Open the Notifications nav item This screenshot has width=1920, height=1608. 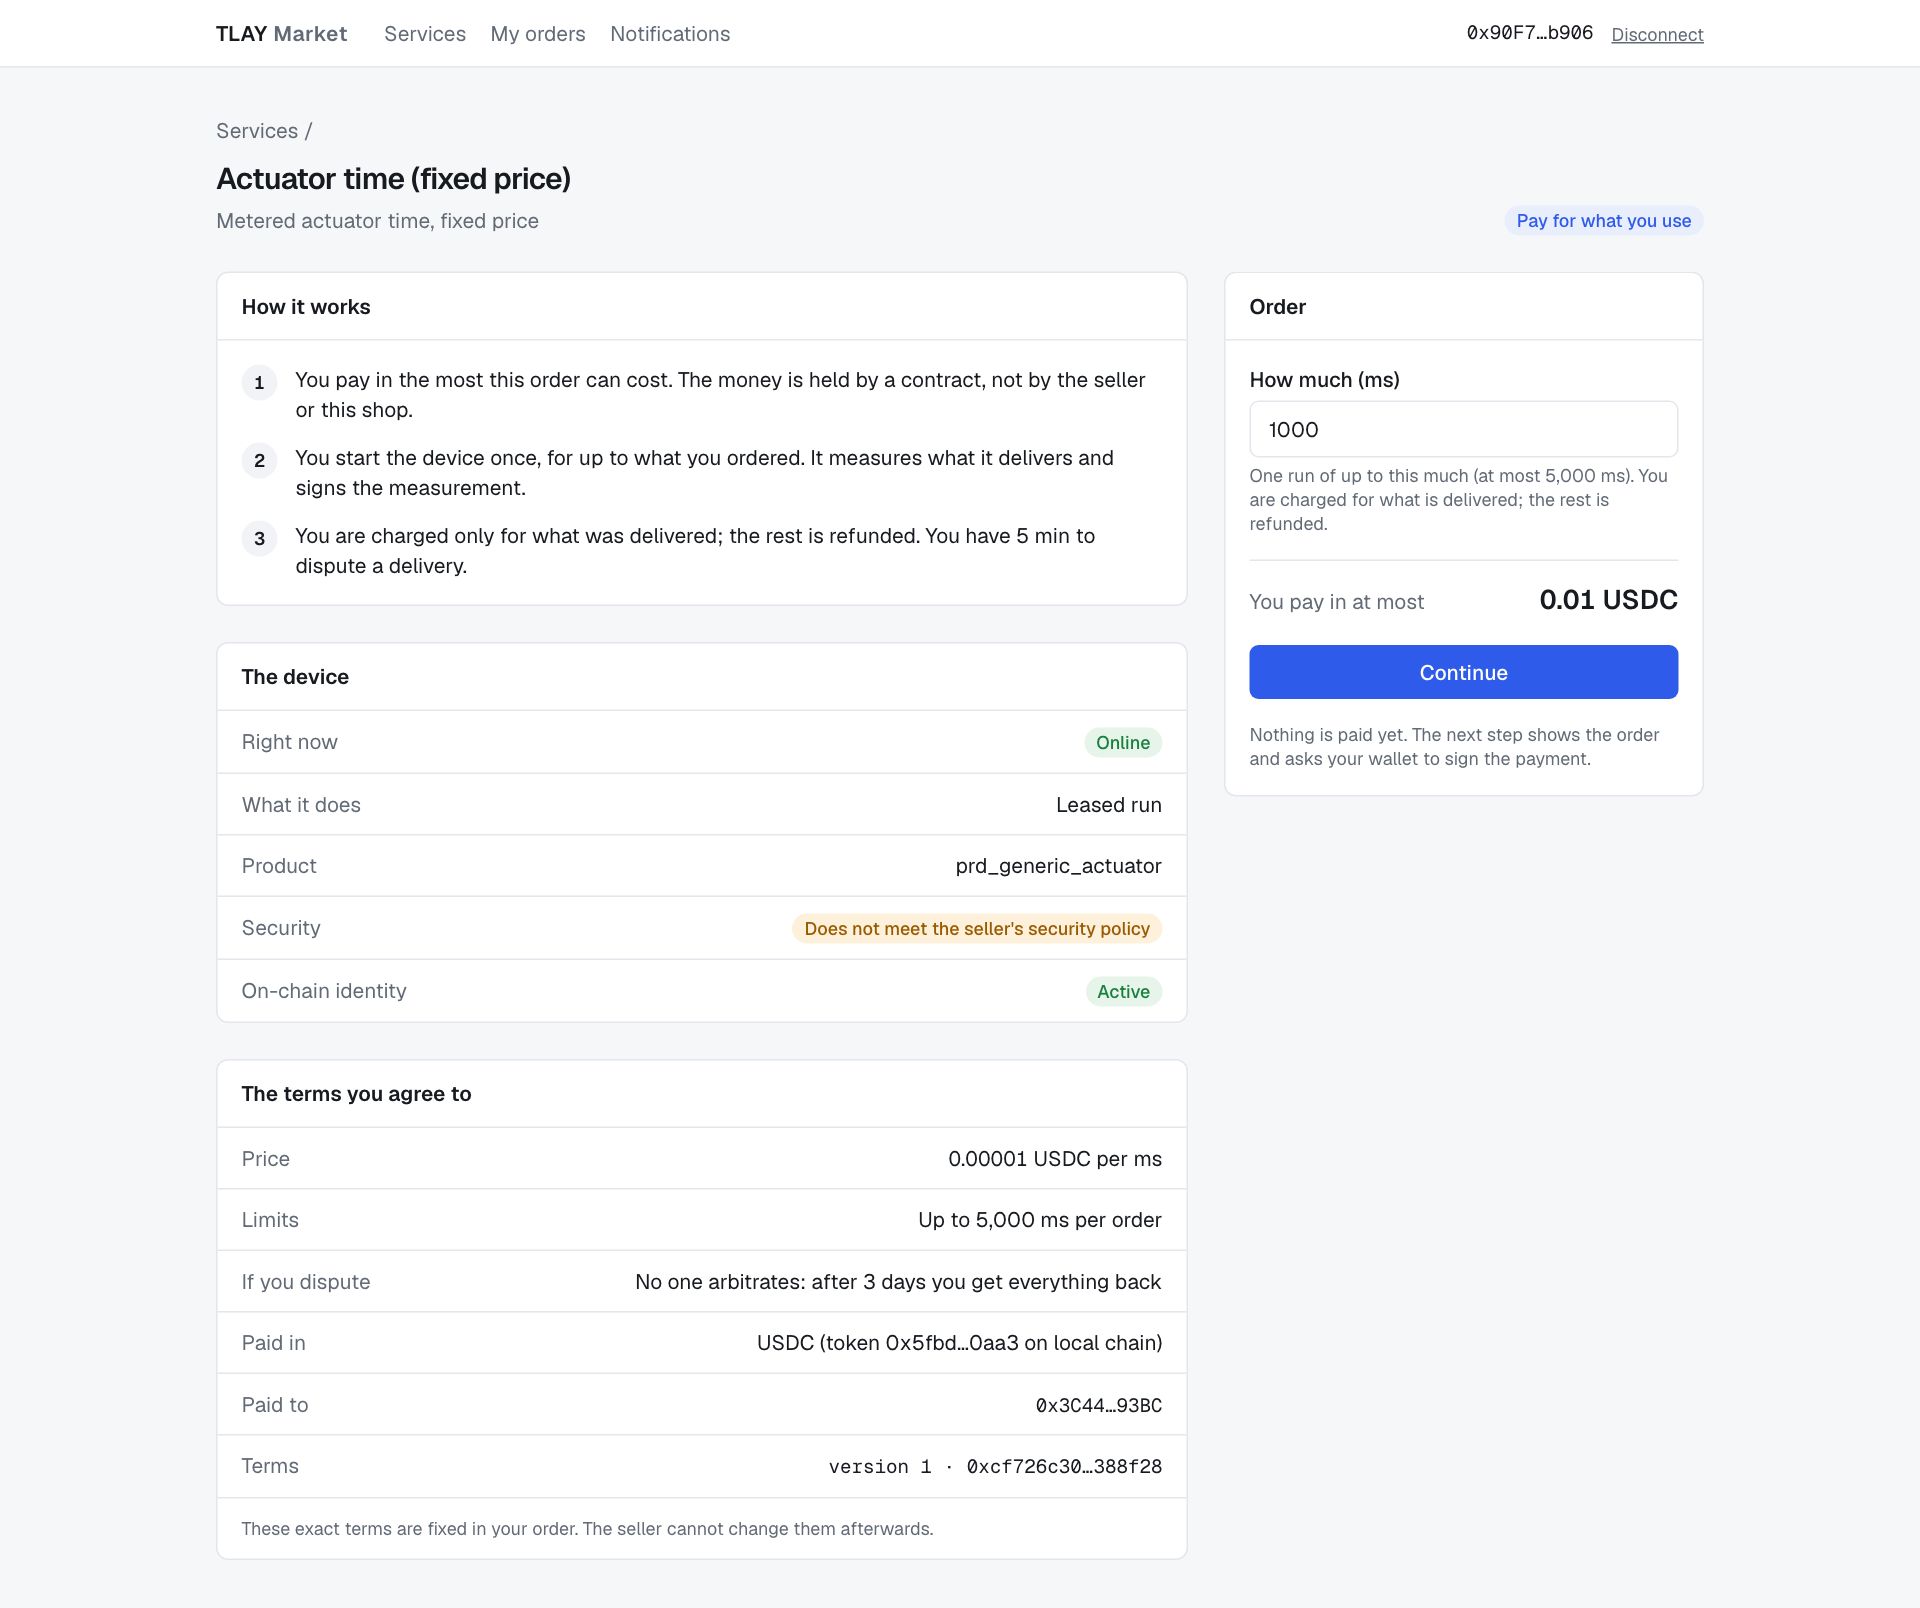click(x=670, y=34)
